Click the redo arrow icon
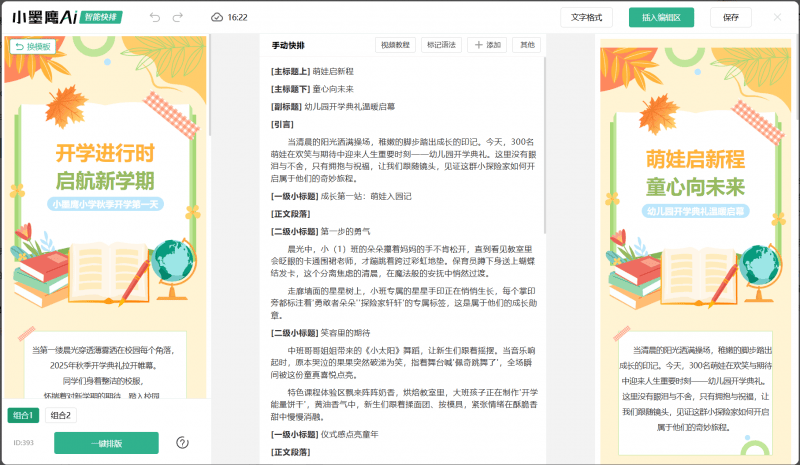This screenshot has width=800, height=465. [x=178, y=17]
